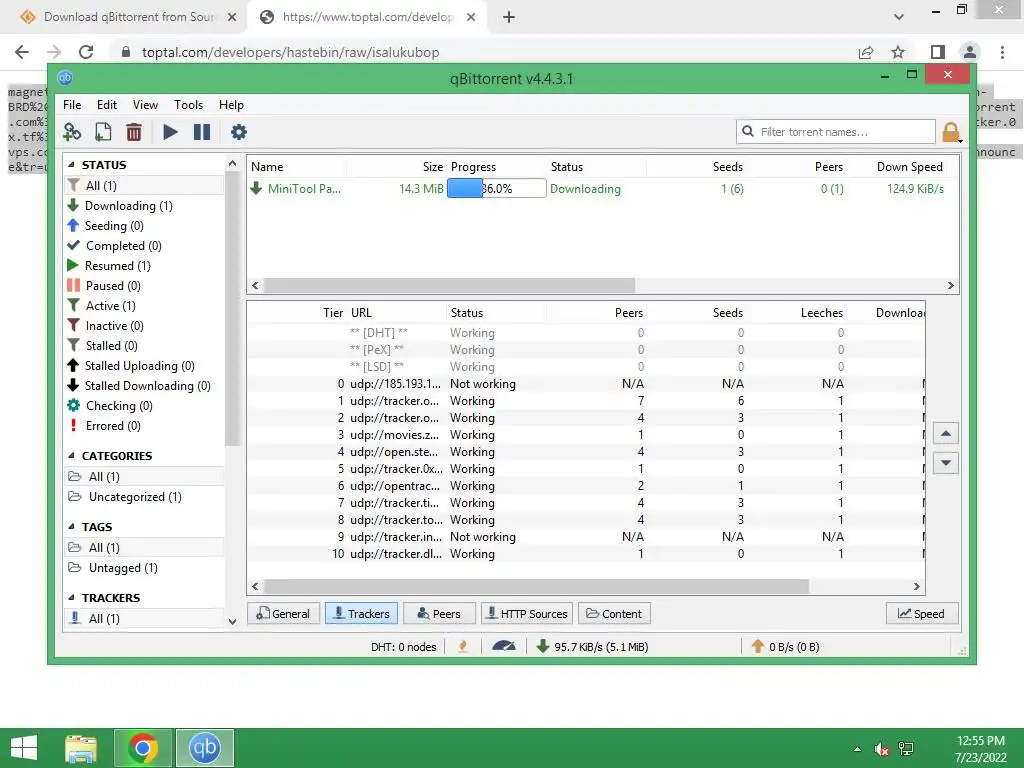Click Chrome icon in the taskbar

point(143,748)
